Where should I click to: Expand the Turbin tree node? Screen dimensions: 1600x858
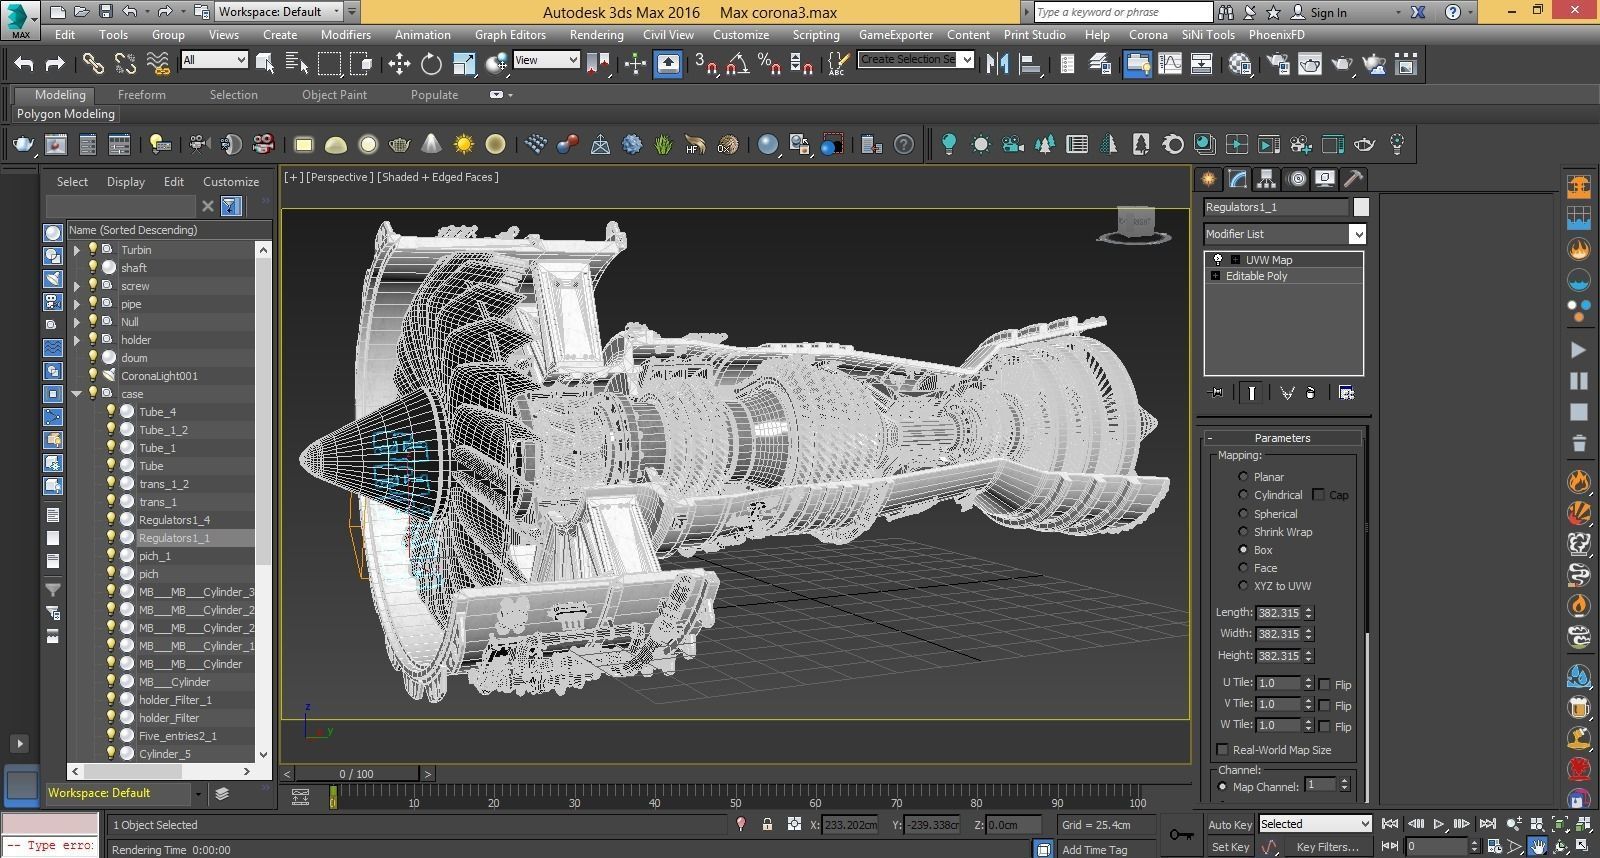[x=76, y=250]
